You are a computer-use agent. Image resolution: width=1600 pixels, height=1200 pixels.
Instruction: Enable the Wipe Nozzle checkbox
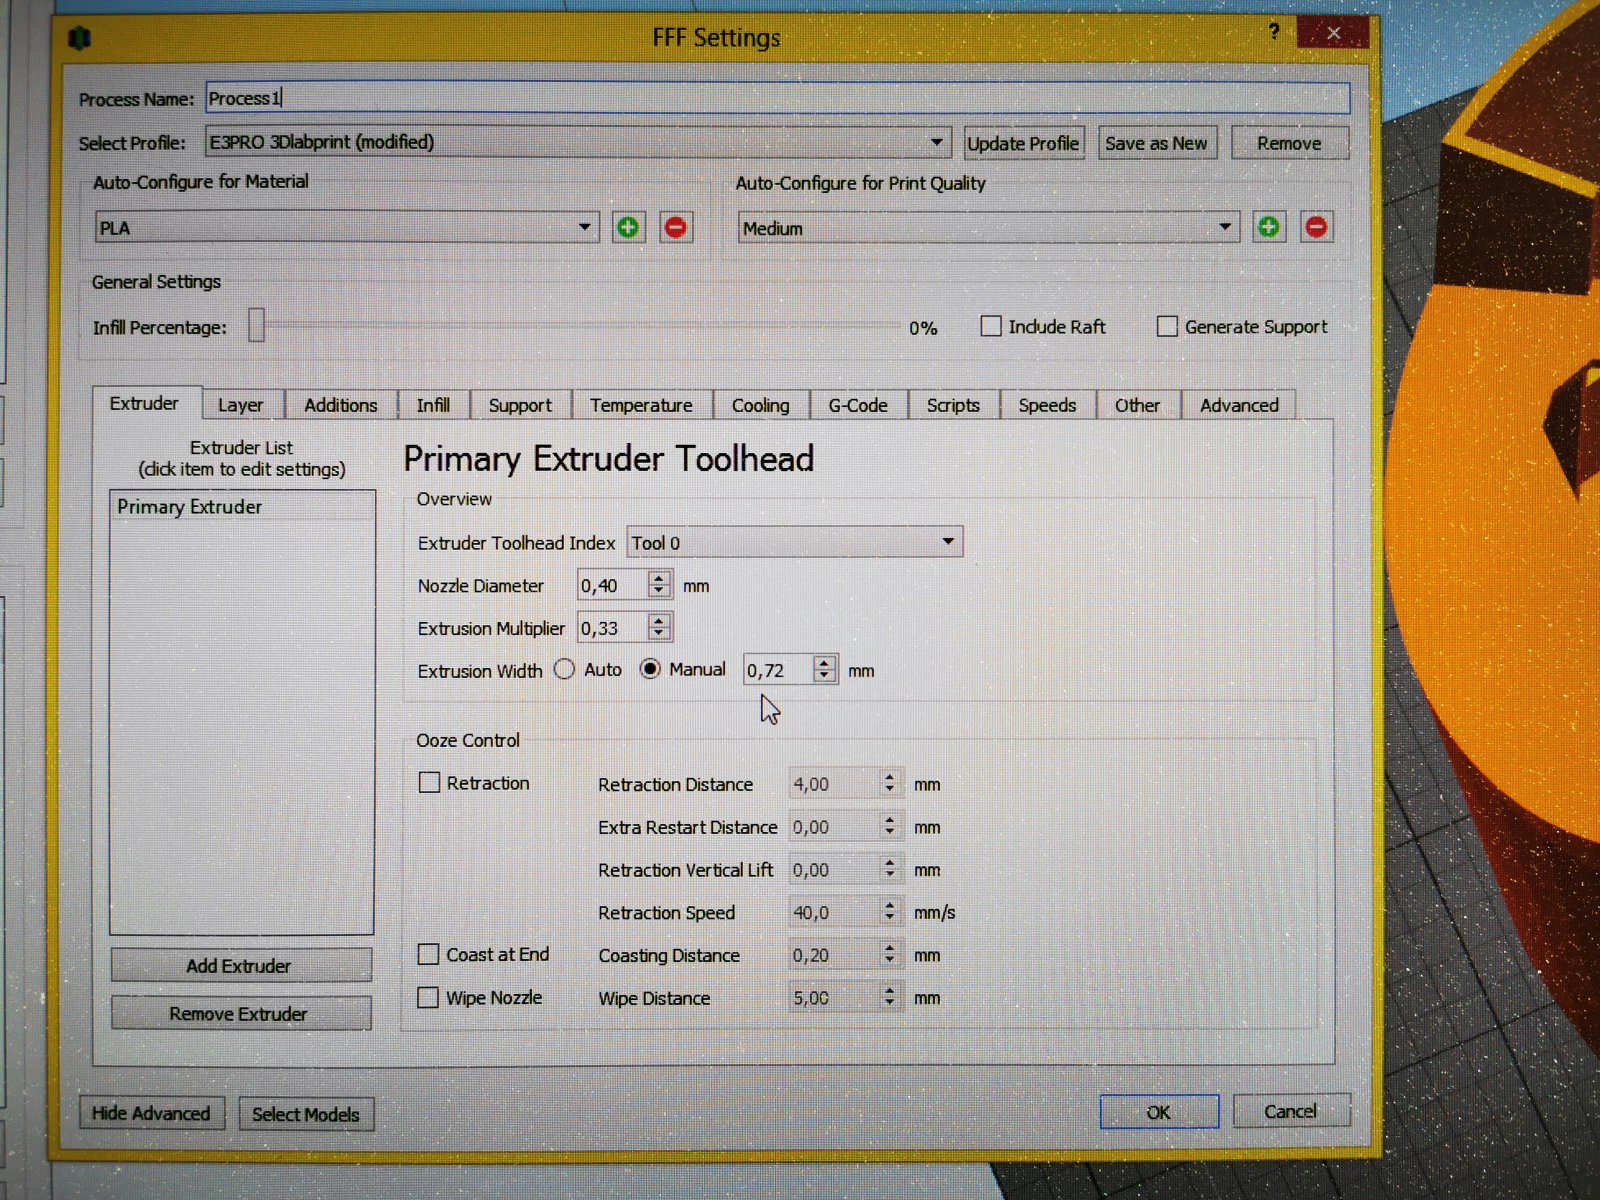(428, 997)
